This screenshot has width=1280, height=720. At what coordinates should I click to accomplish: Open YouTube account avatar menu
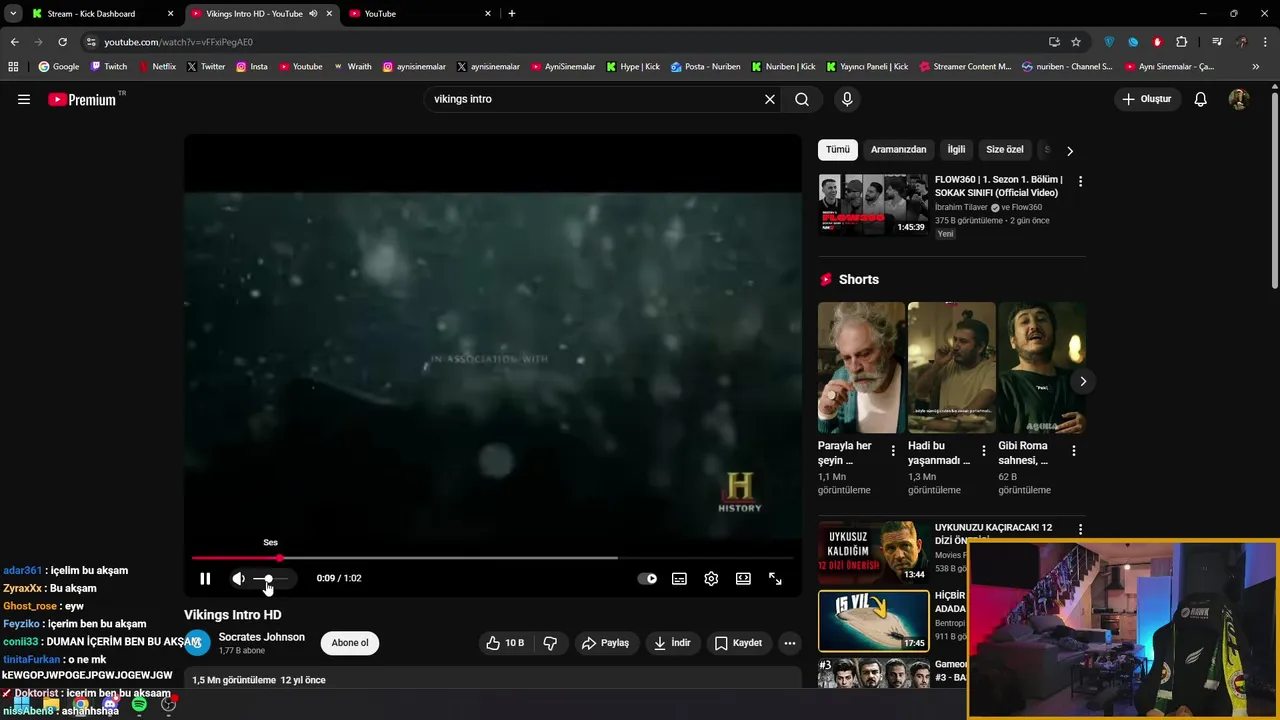coord(1238,99)
